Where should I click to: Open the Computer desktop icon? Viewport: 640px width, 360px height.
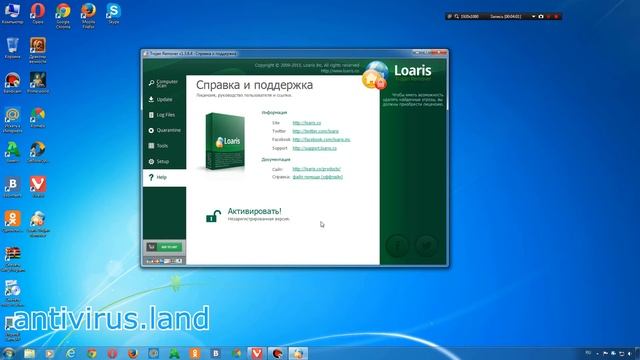click(12, 13)
